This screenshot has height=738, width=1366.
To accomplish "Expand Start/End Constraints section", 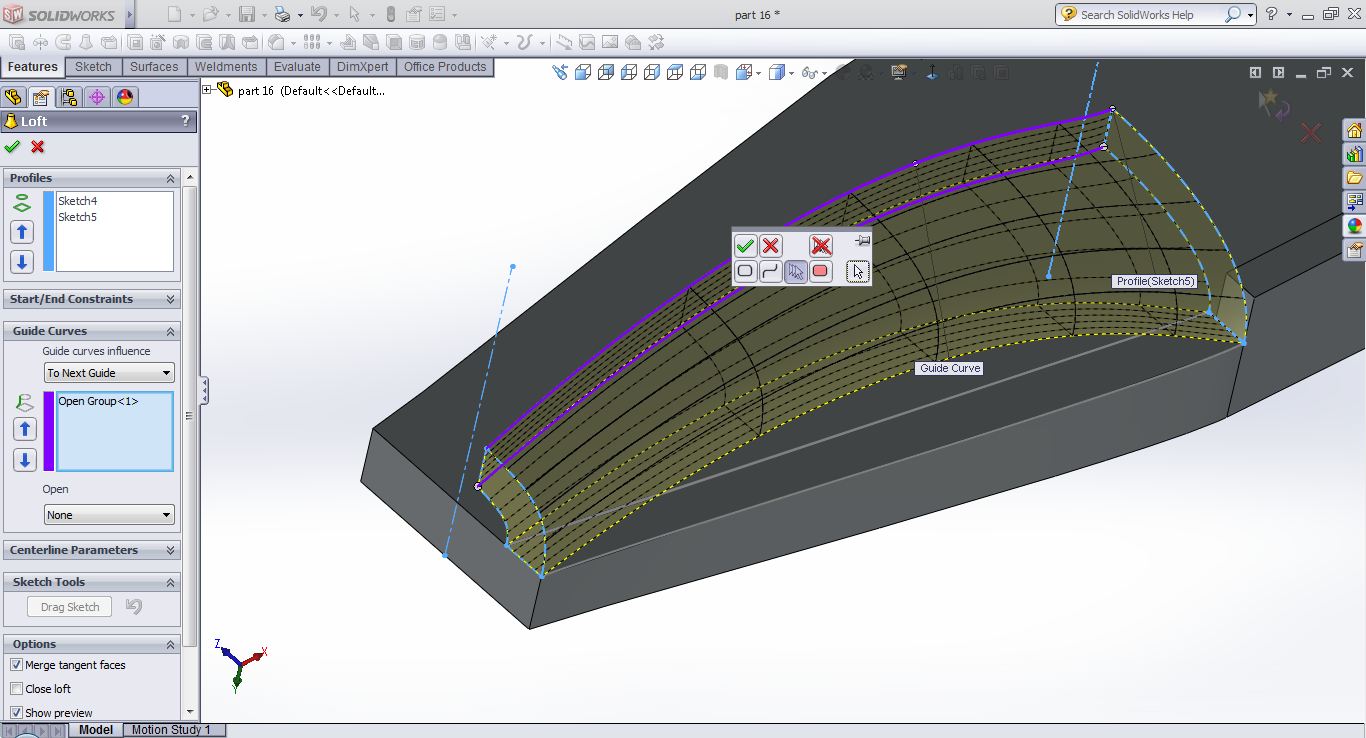I will (x=170, y=299).
